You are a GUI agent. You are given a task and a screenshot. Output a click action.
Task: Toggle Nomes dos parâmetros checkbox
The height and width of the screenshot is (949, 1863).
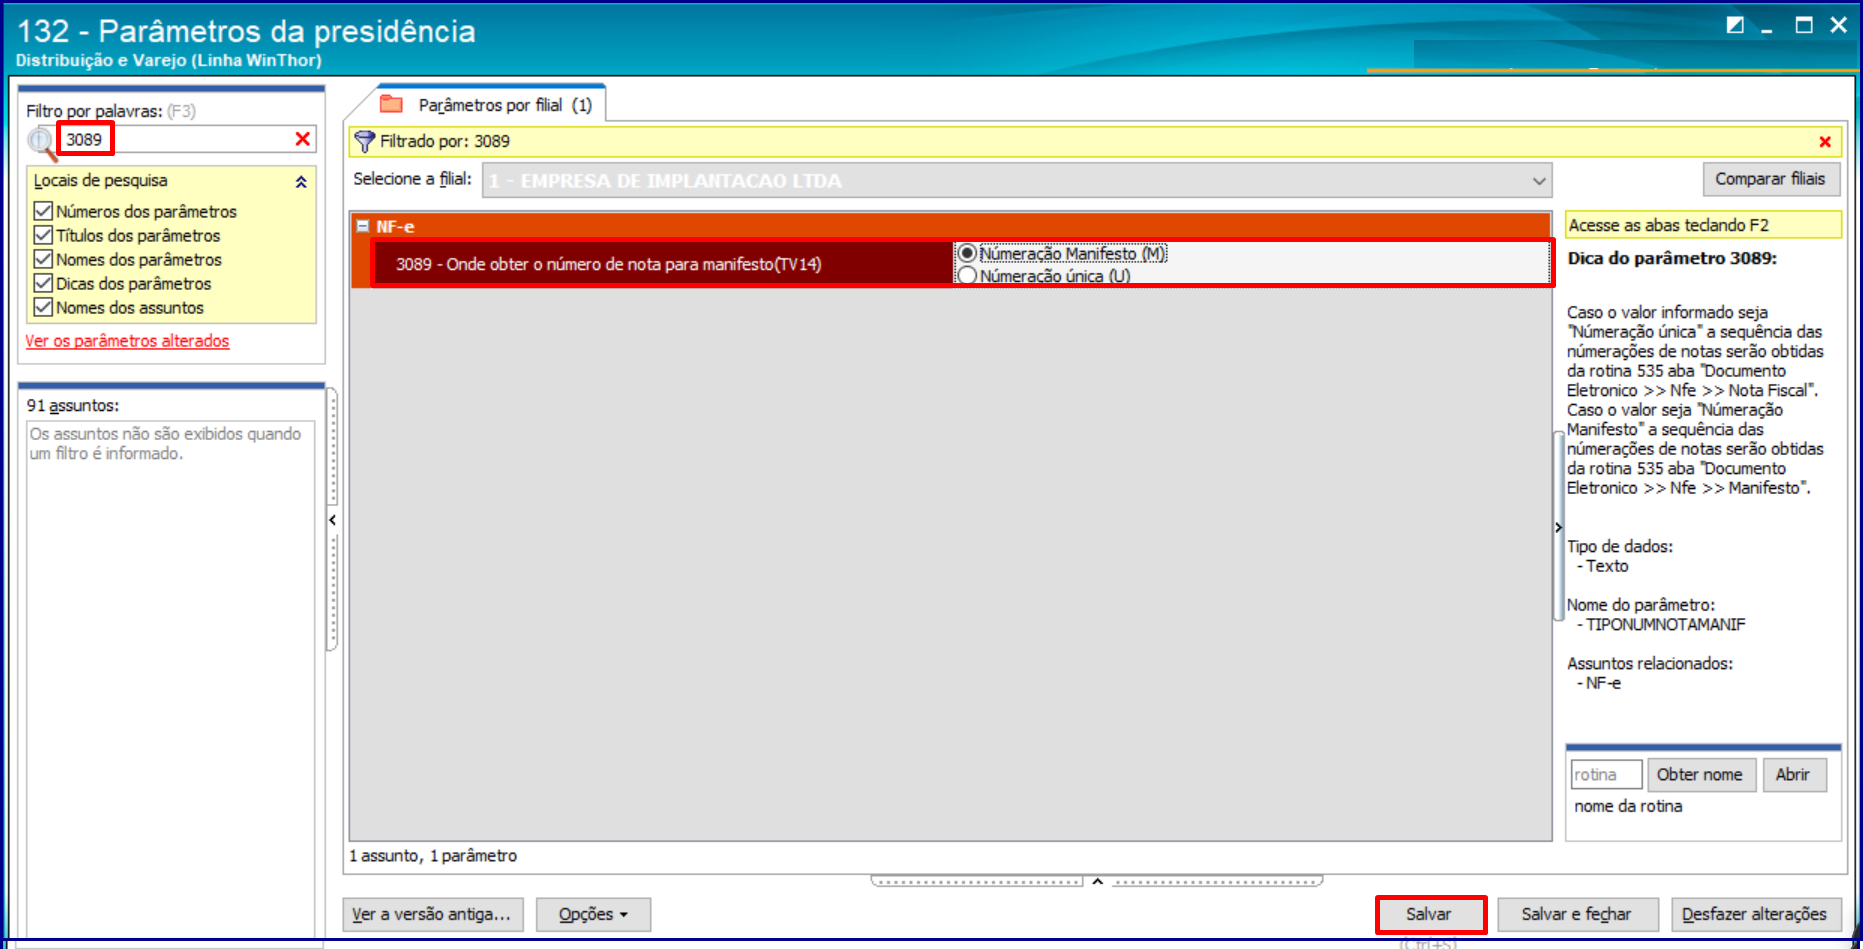(x=43, y=259)
